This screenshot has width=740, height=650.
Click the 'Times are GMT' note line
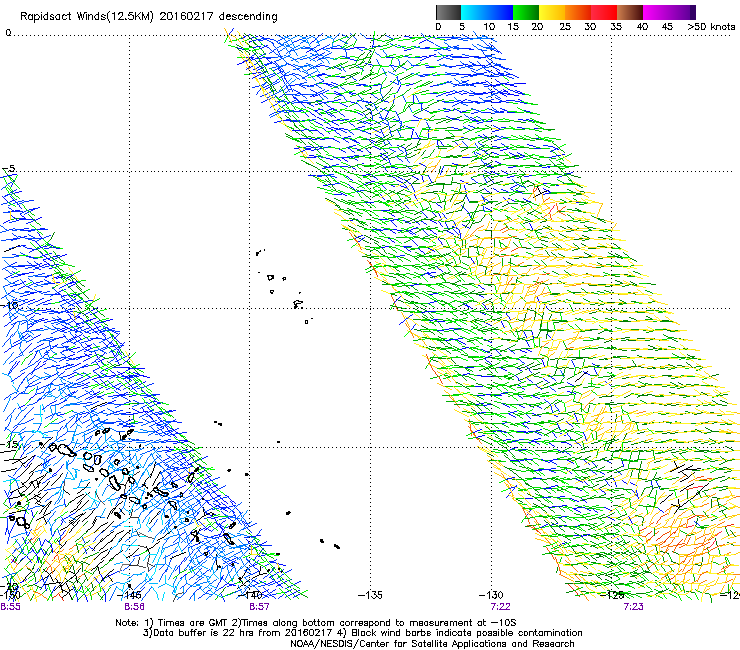[x=316, y=623]
